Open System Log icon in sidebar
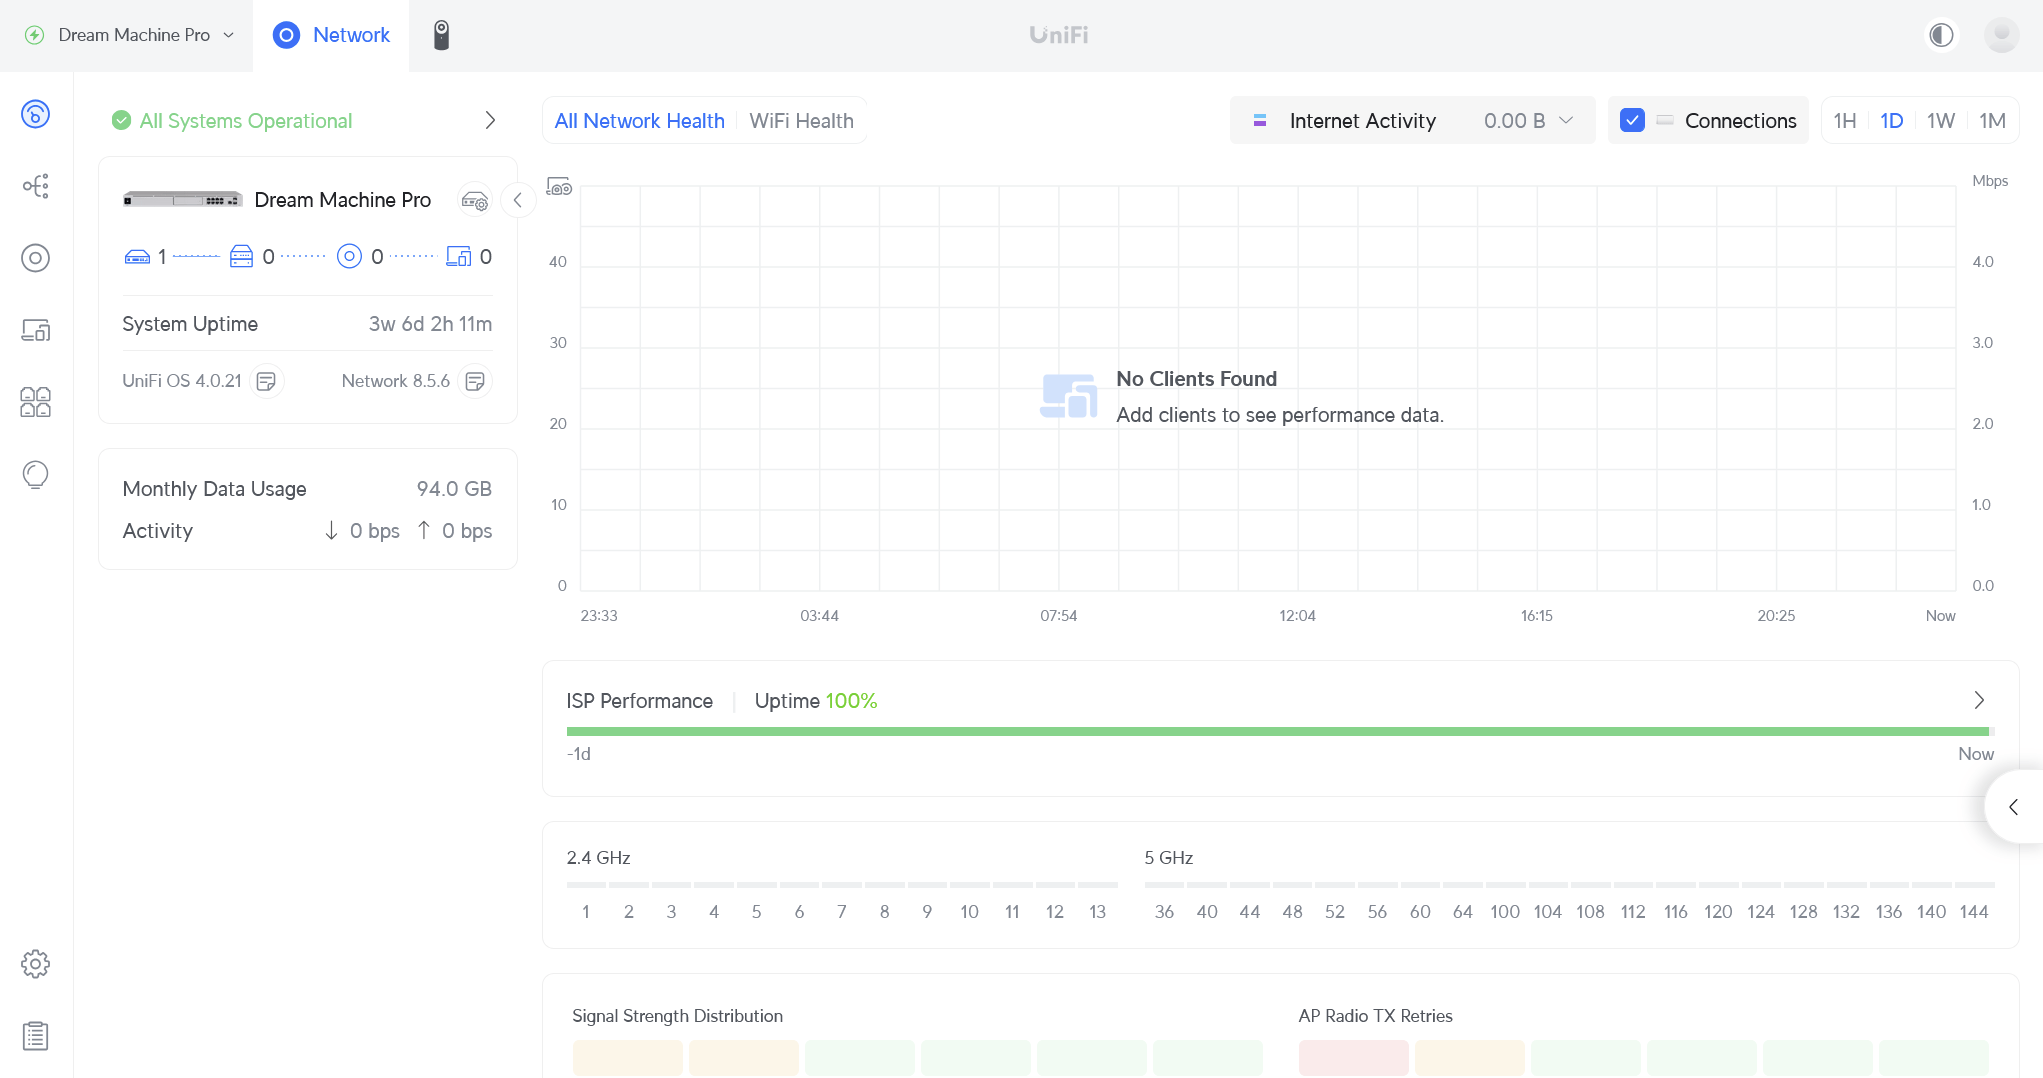This screenshot has height=1078, width=2043. pos(35,1036)
